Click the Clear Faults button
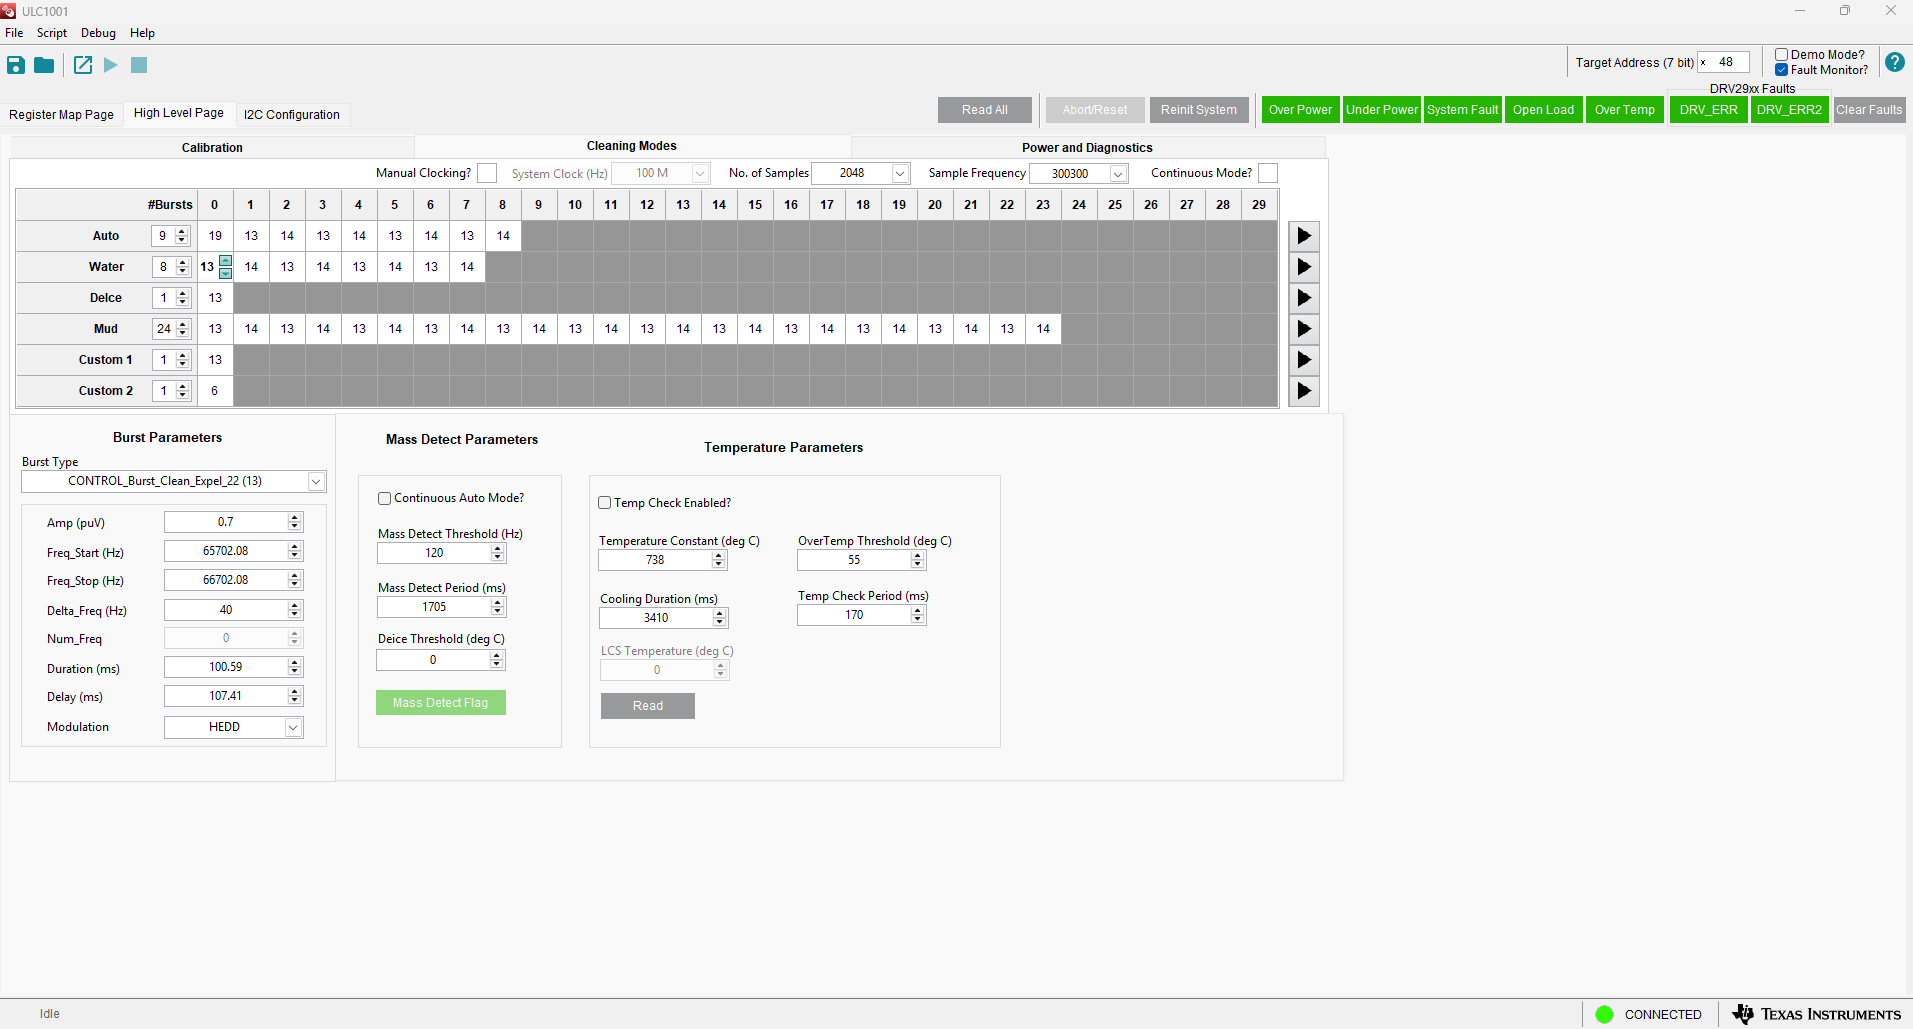Viewport: 1913px width, 1029px height. pos(1868,110)
